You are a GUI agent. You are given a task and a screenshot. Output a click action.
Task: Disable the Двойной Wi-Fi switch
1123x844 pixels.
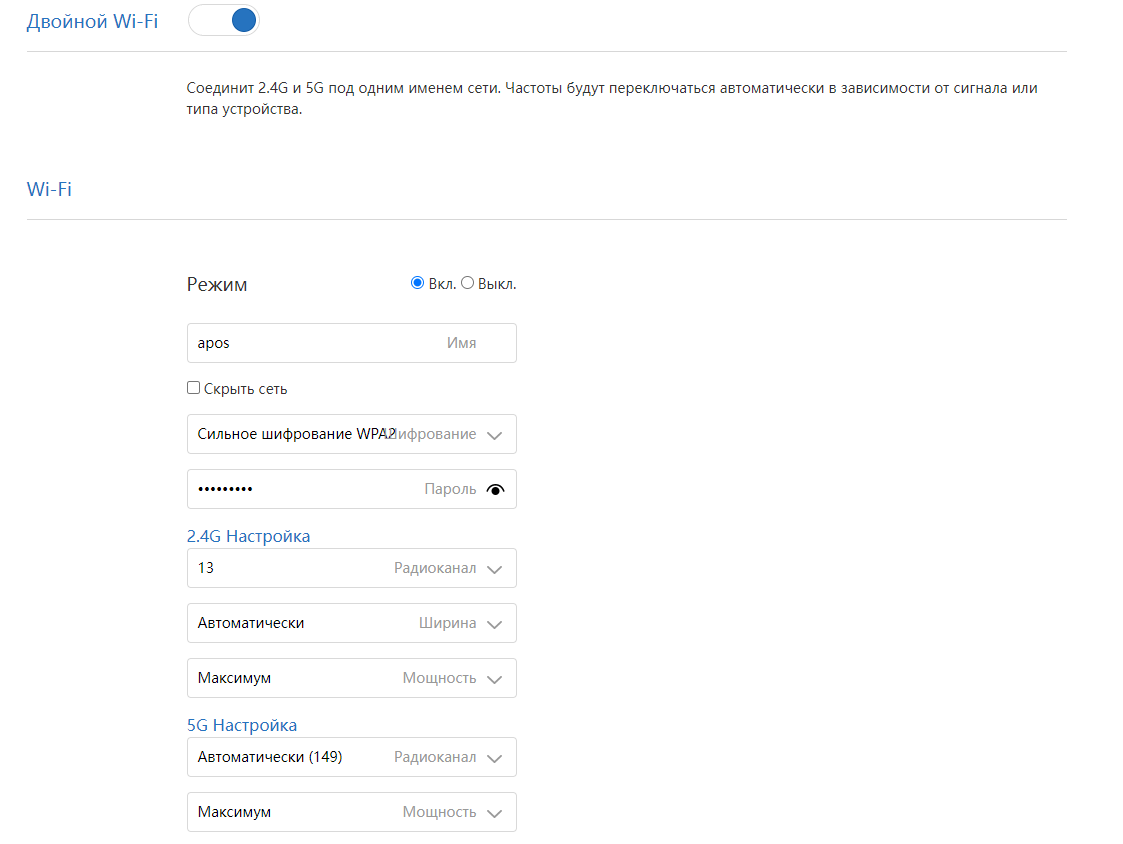pos(224,21)
